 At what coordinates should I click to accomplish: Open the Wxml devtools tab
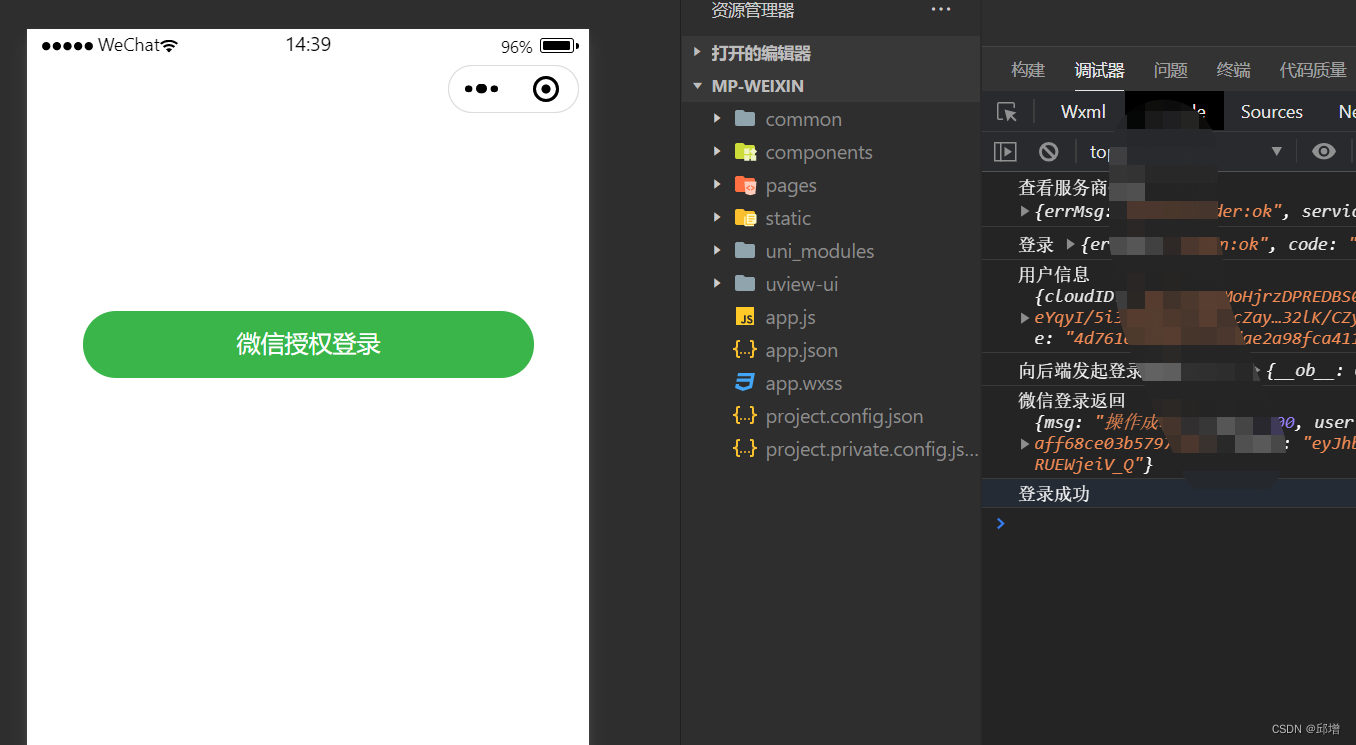(1083, 112)
